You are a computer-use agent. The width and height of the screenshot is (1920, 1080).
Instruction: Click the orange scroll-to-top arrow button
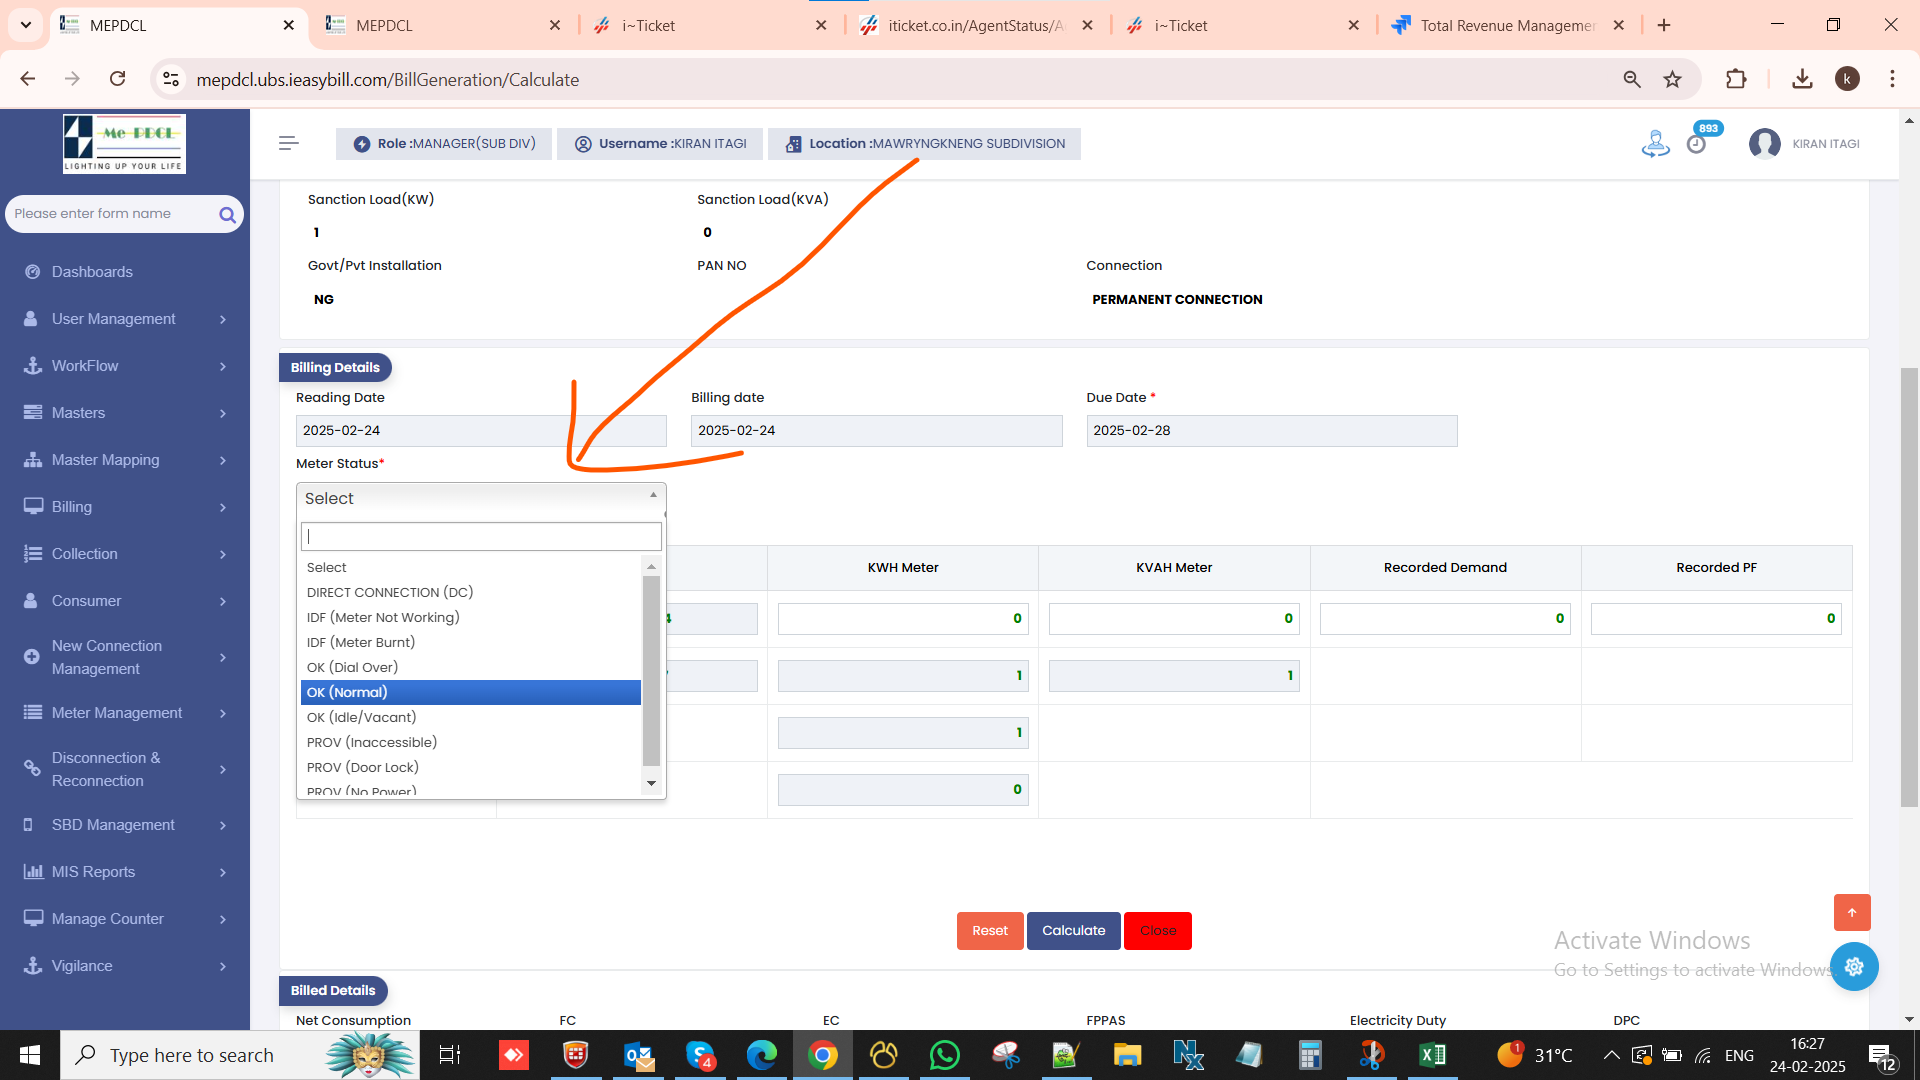(x=1852, y=912)
